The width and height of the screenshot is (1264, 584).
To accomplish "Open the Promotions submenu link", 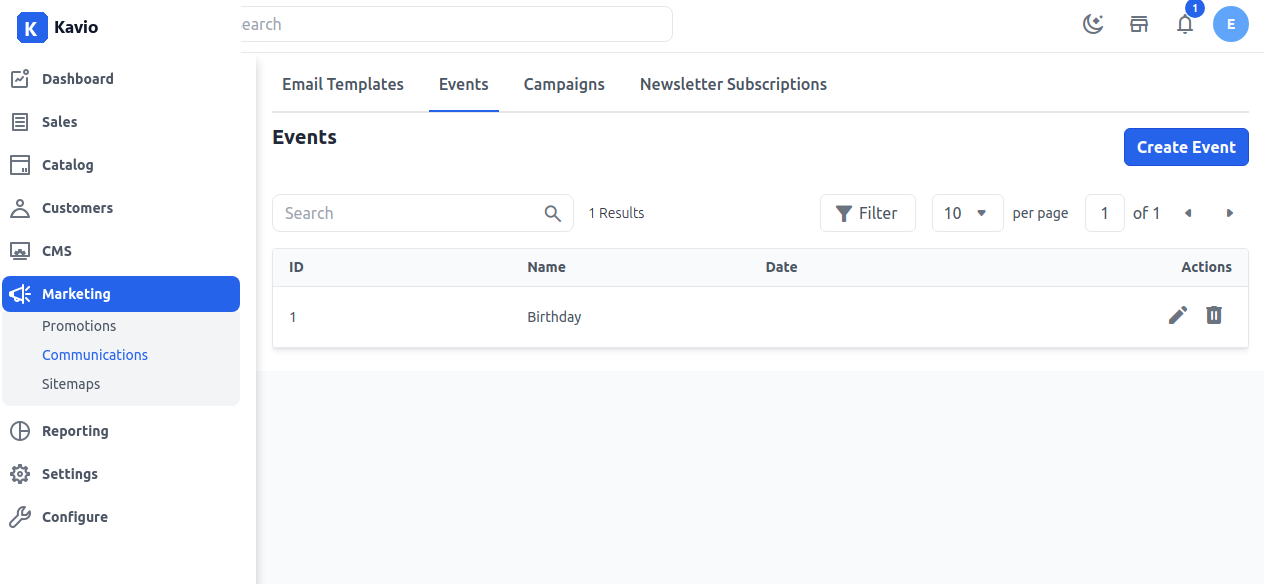I will tap(79, 326).
